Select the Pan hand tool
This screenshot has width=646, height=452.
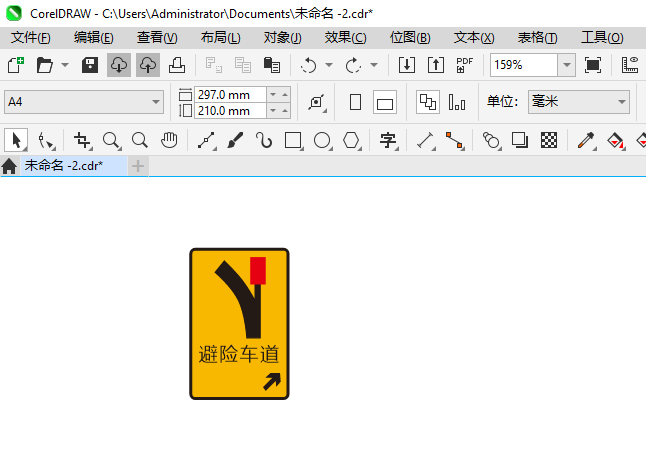pos(169,140)
